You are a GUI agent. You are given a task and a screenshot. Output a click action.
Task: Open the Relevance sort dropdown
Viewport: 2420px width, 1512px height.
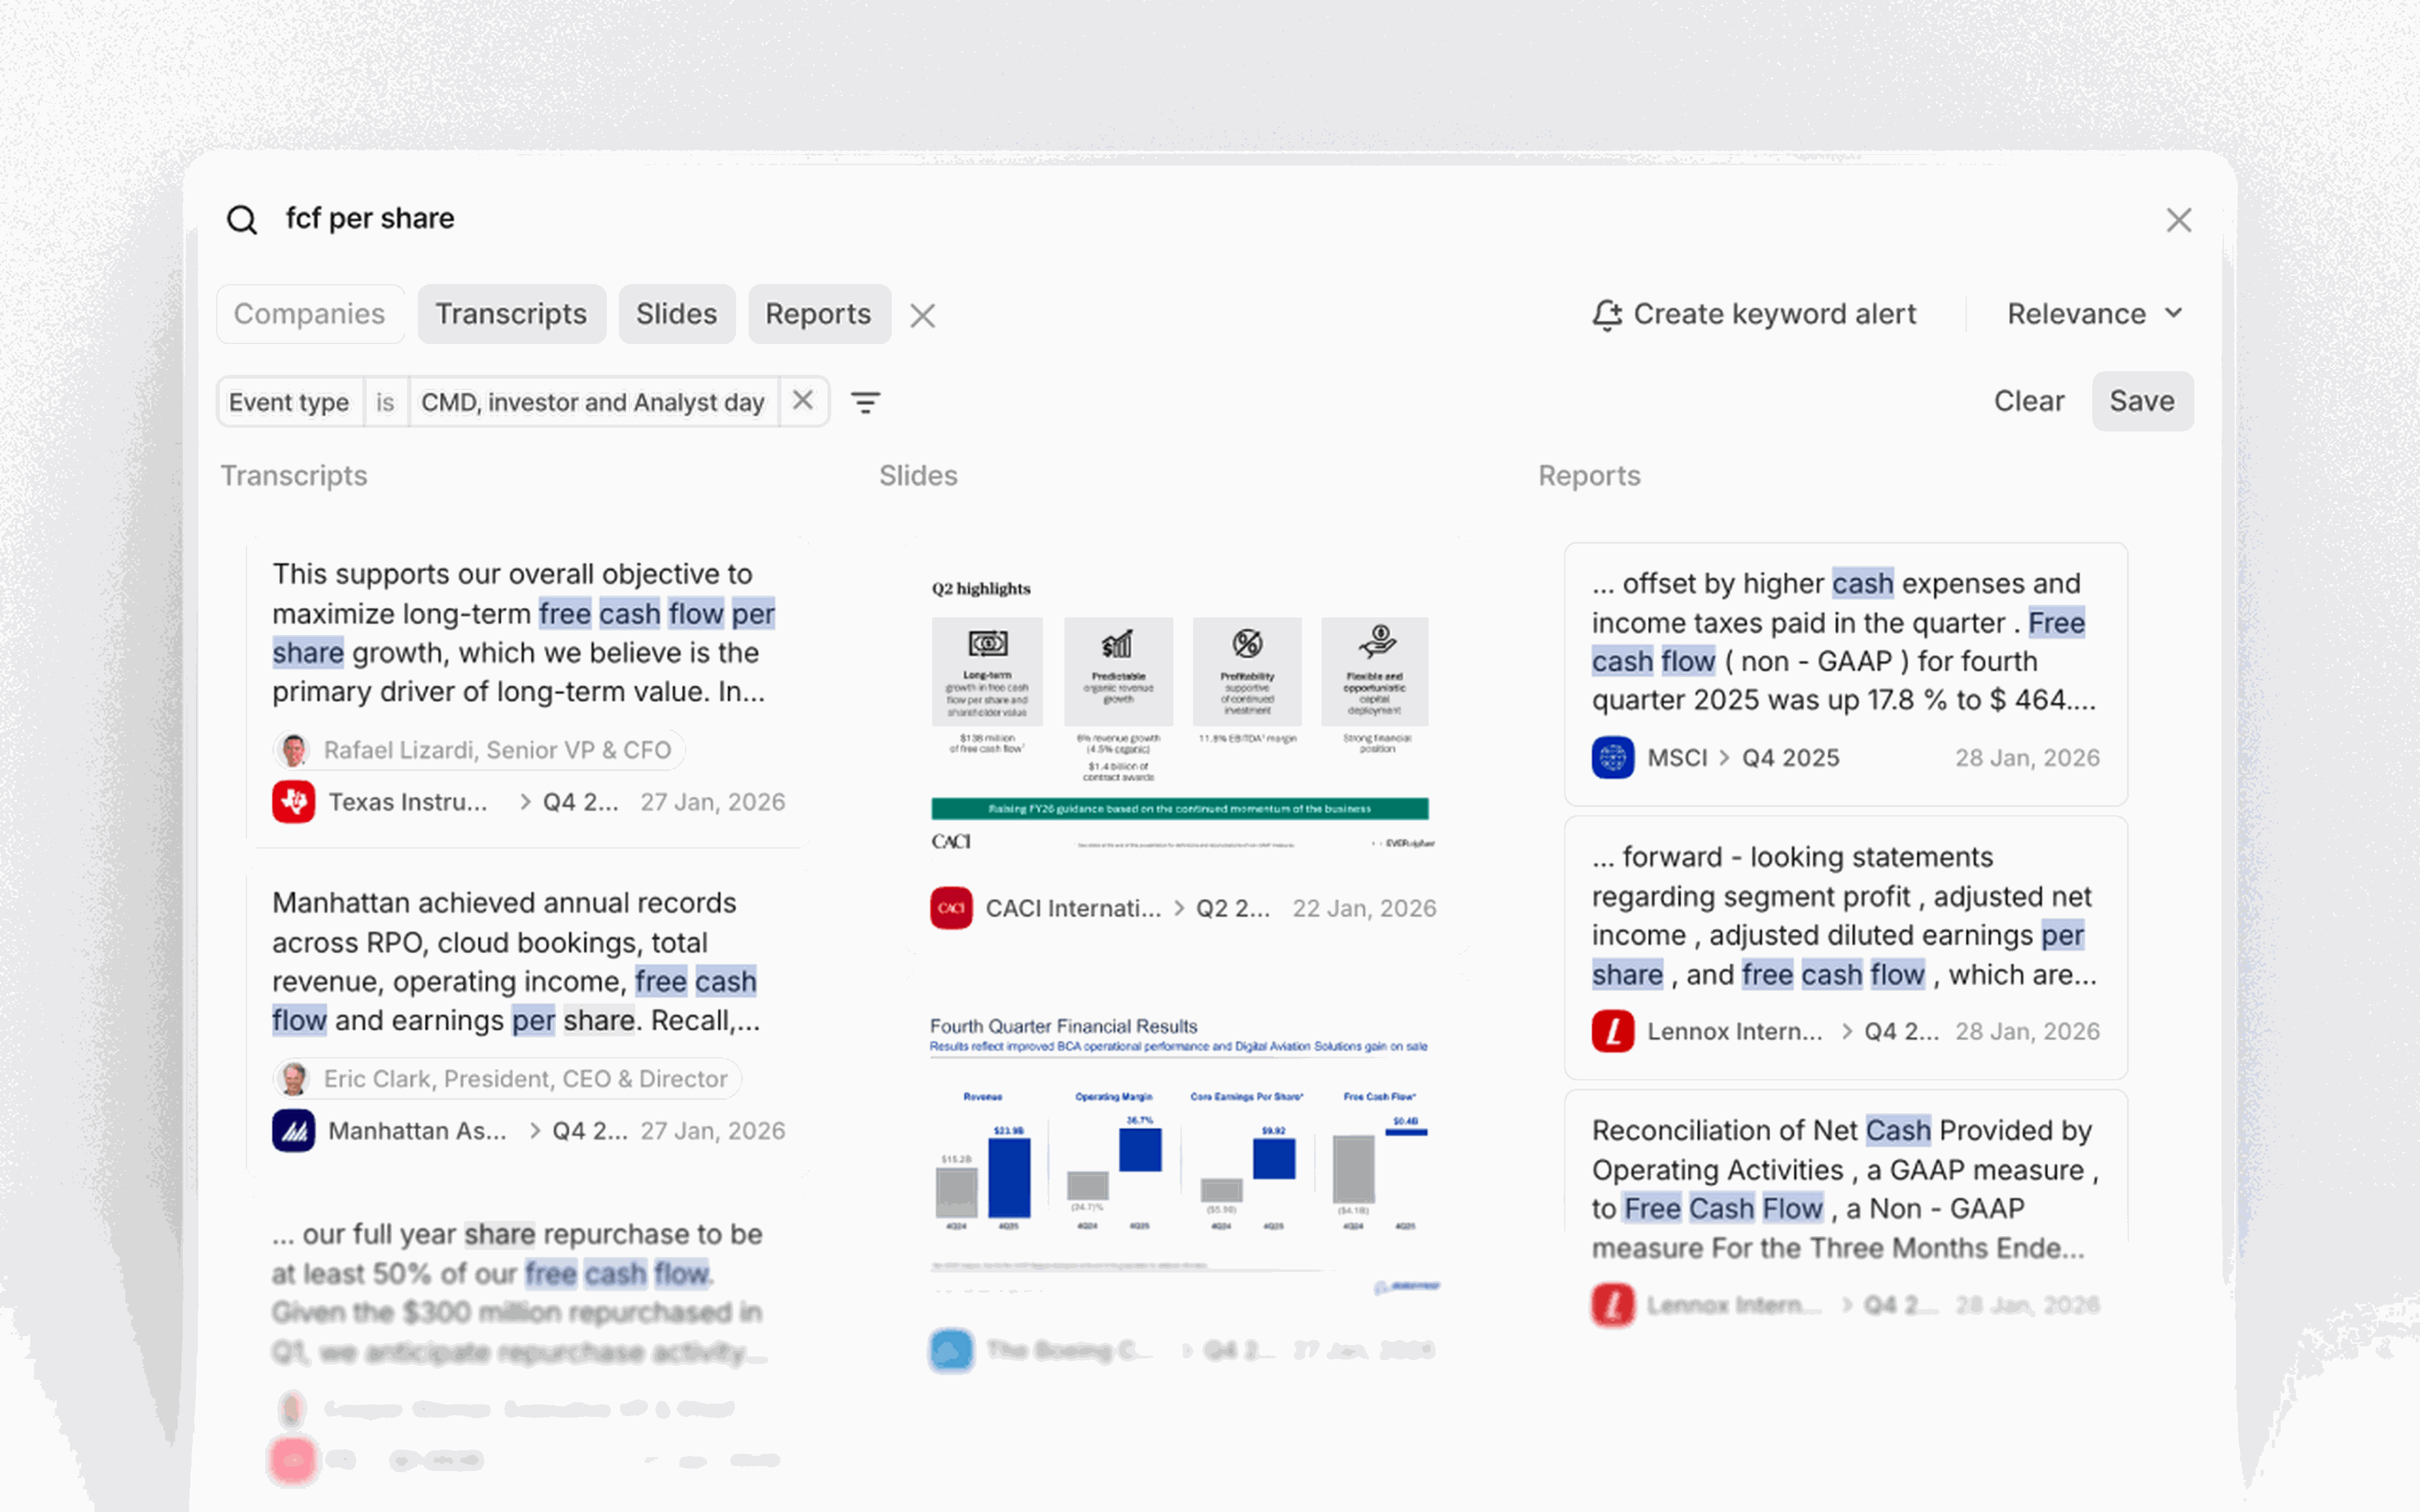[x=2093, y=314]
